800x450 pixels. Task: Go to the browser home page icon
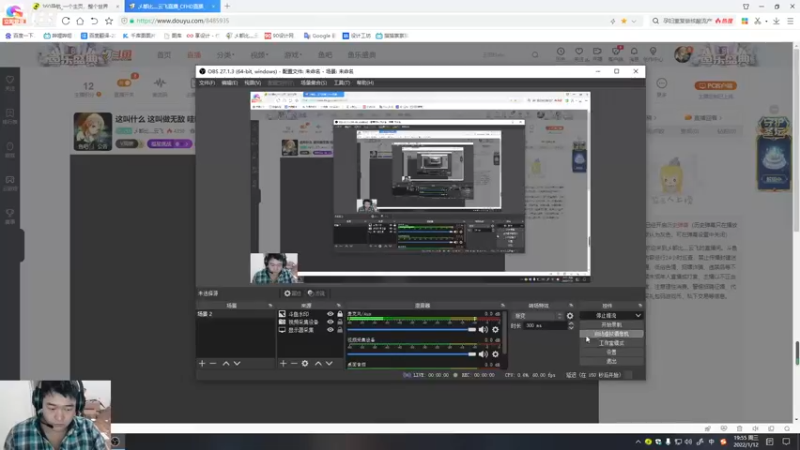point(80,21)
